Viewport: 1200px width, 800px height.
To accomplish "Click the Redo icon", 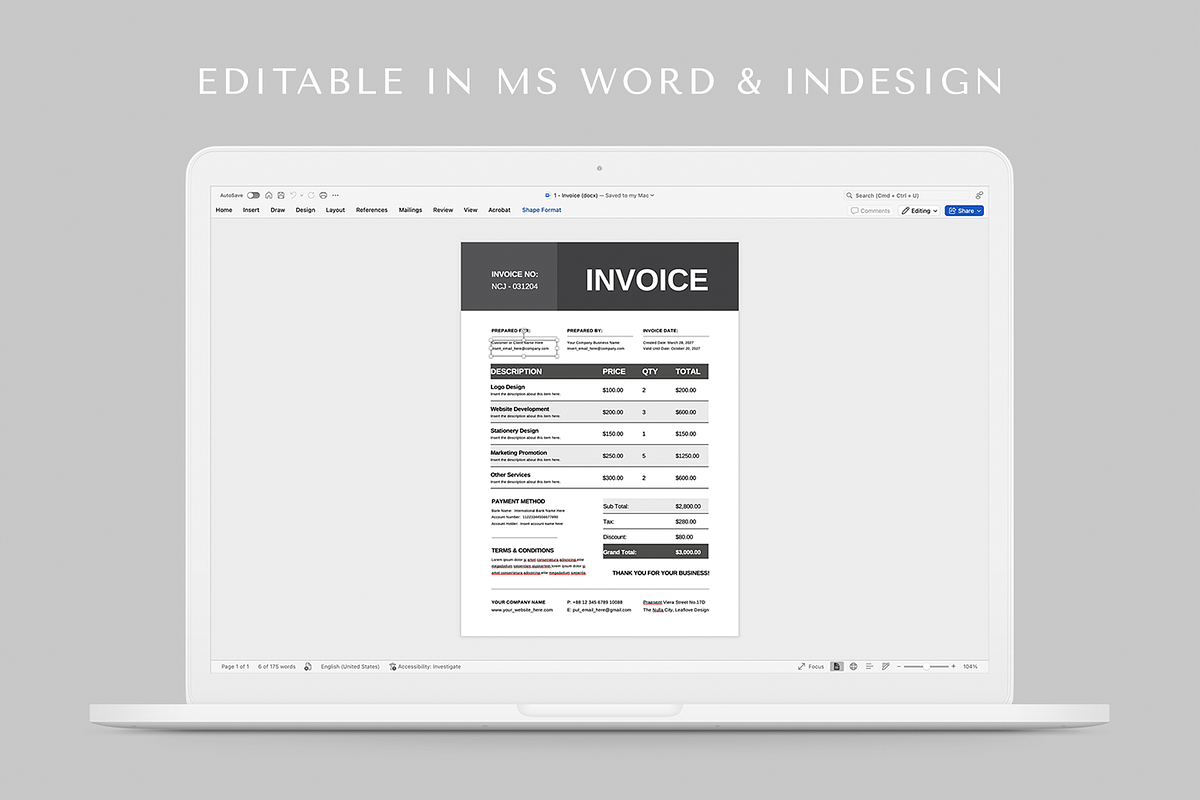I will click(x=311, y=195).
